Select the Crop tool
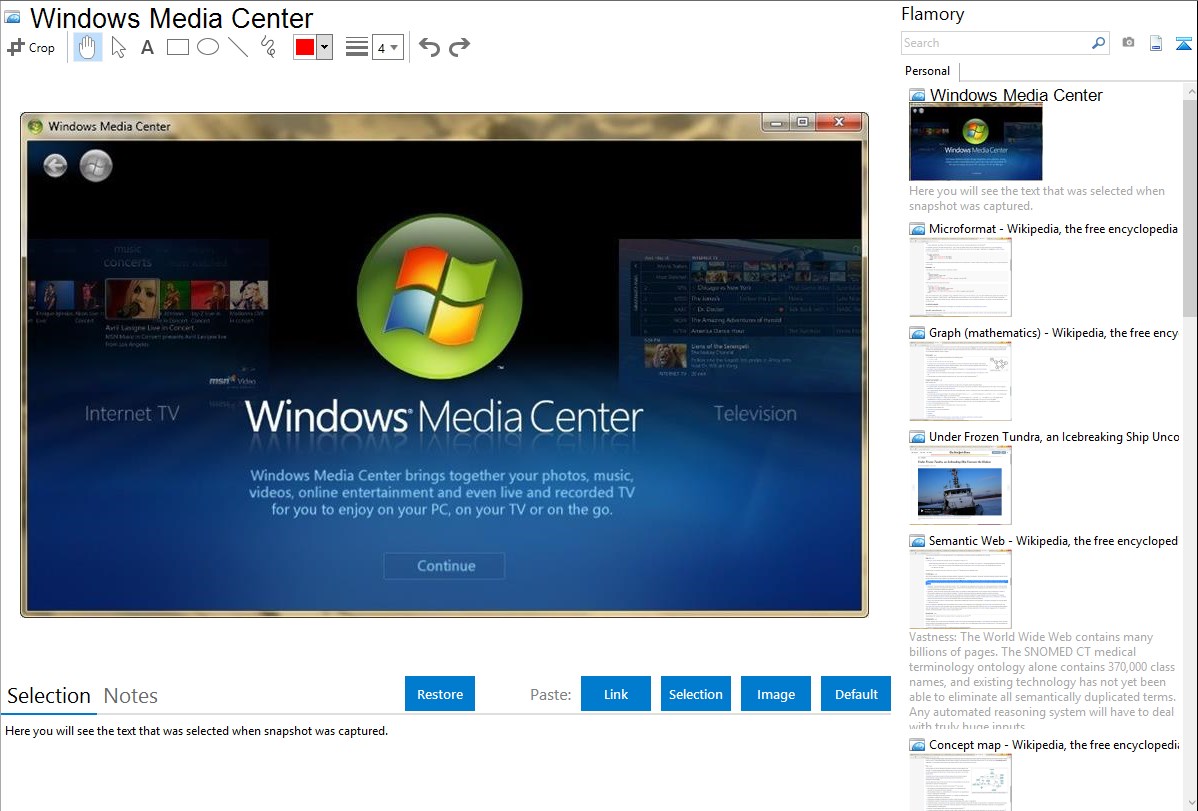 31,47
